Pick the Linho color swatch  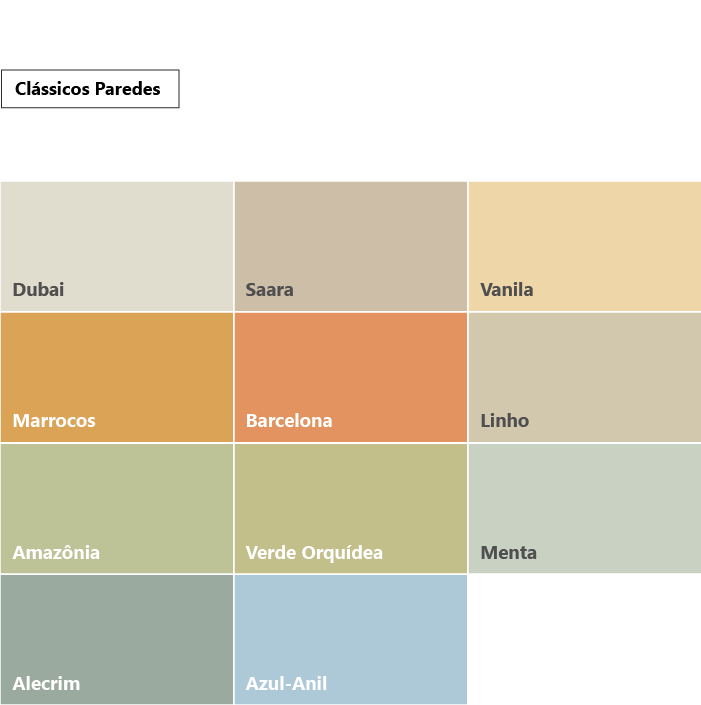[585, 378]
